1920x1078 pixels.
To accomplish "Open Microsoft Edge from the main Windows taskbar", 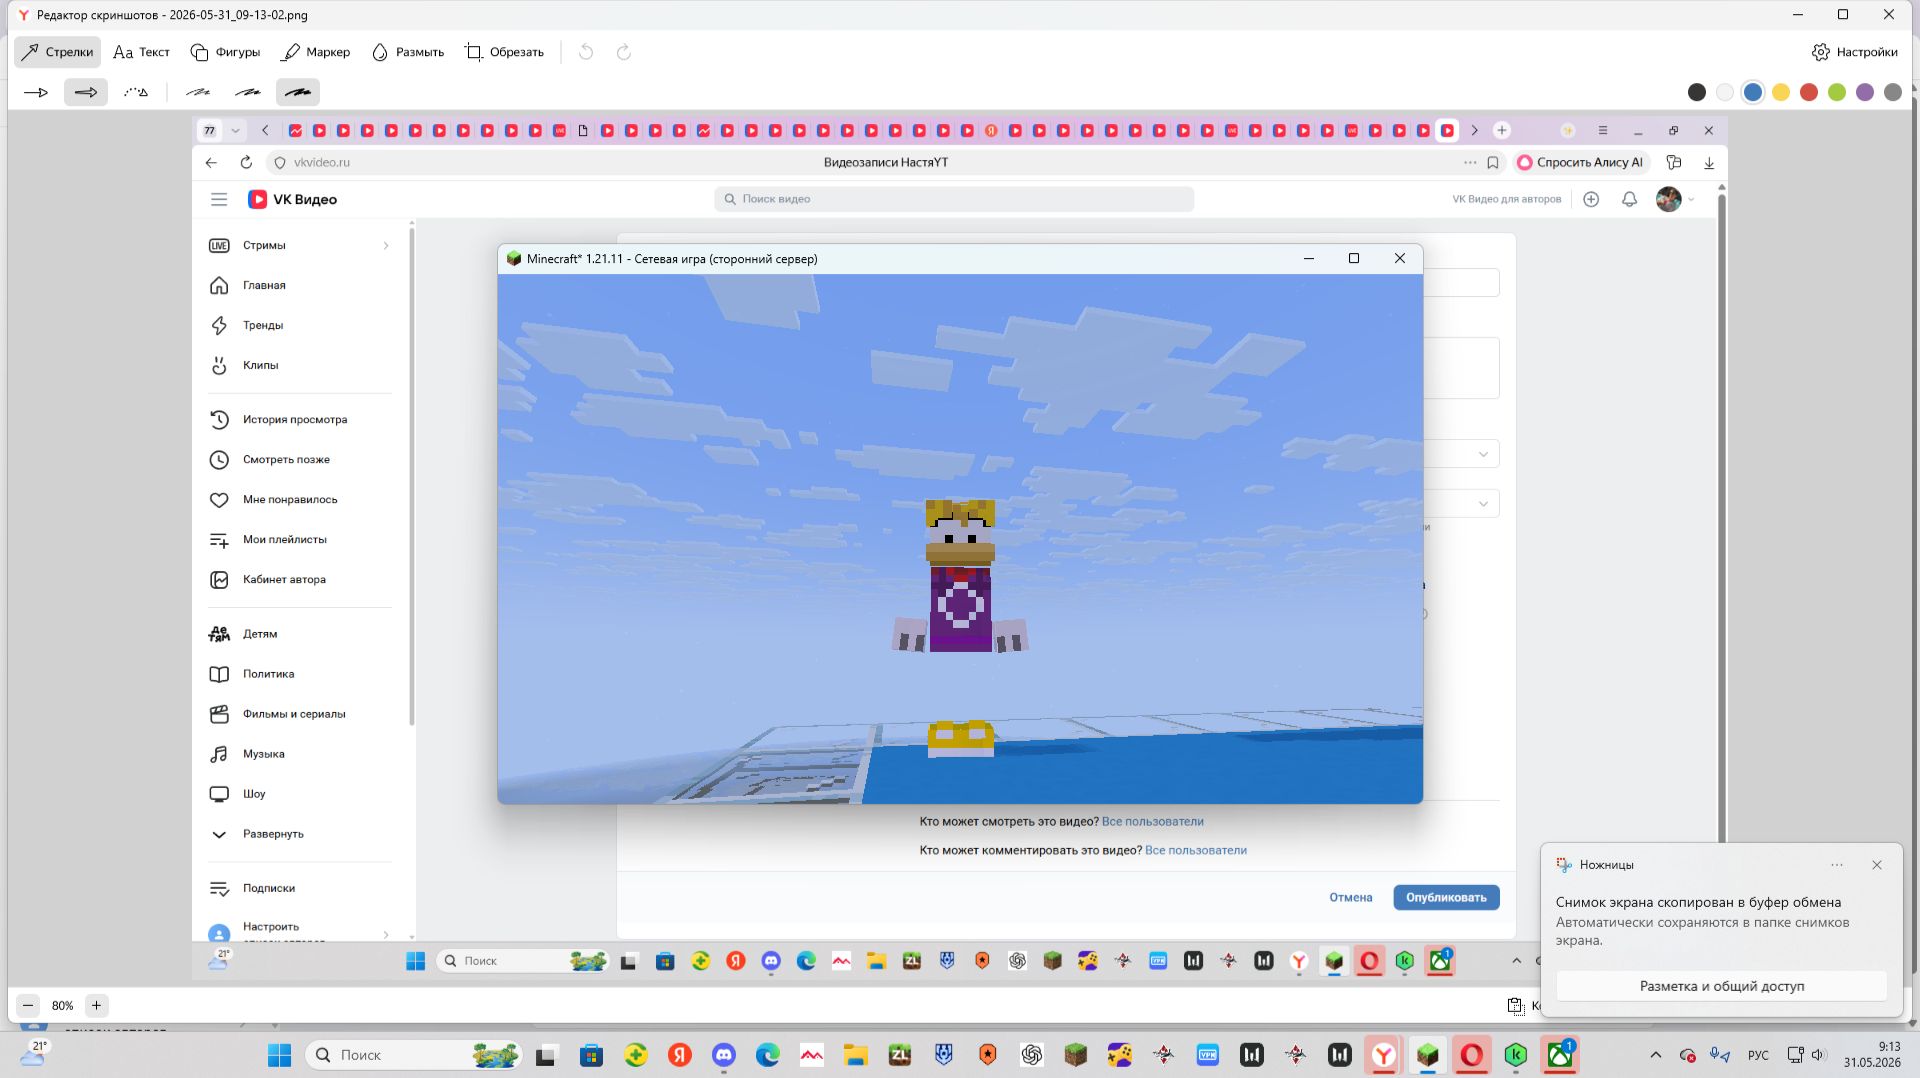I will pos(768,1055).
